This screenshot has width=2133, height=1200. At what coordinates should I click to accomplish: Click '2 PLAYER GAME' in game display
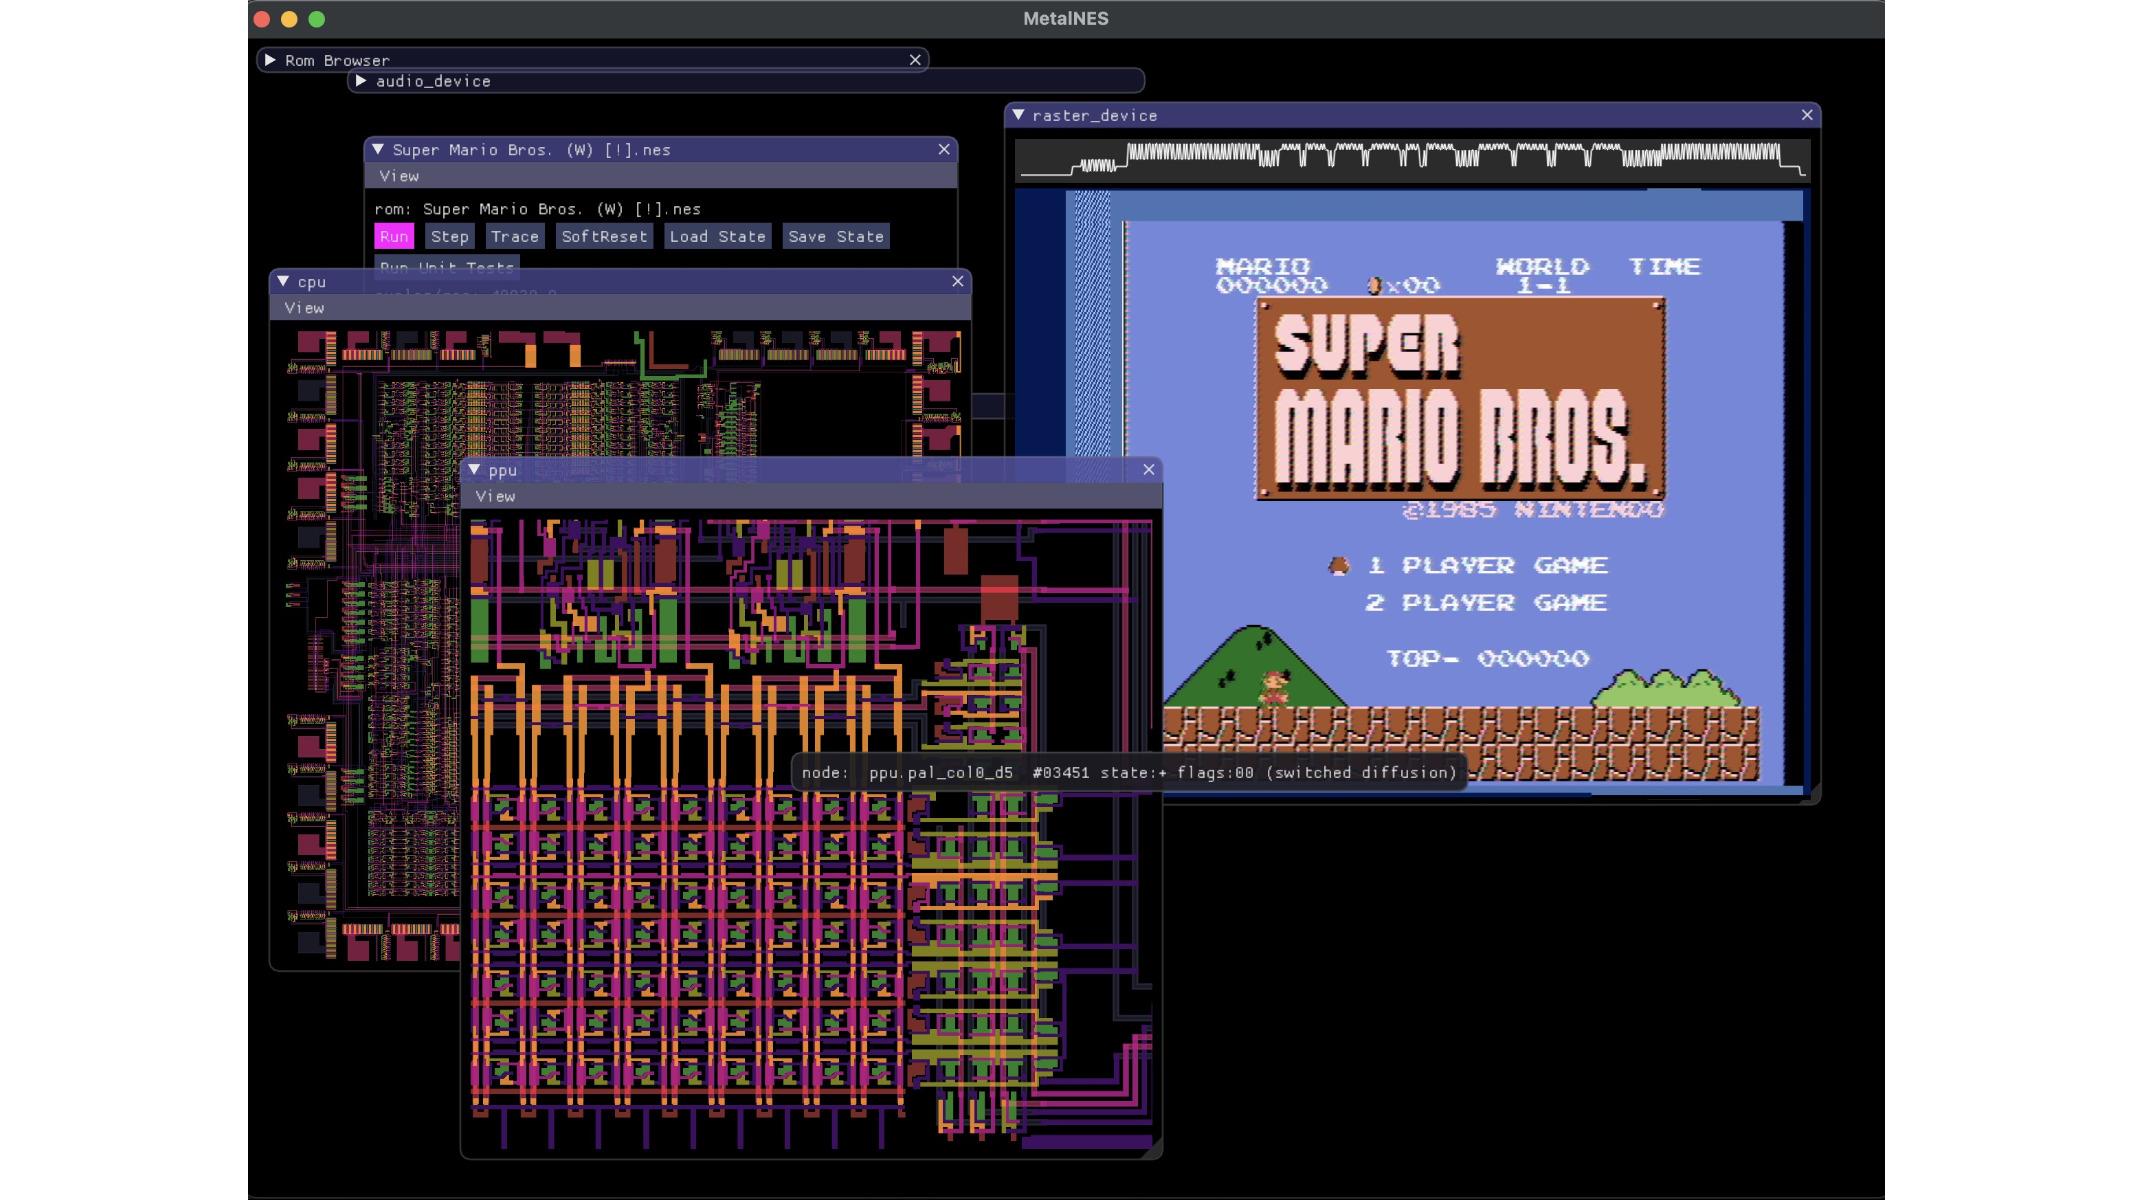pyautogui.click(x=1485, y=602)
